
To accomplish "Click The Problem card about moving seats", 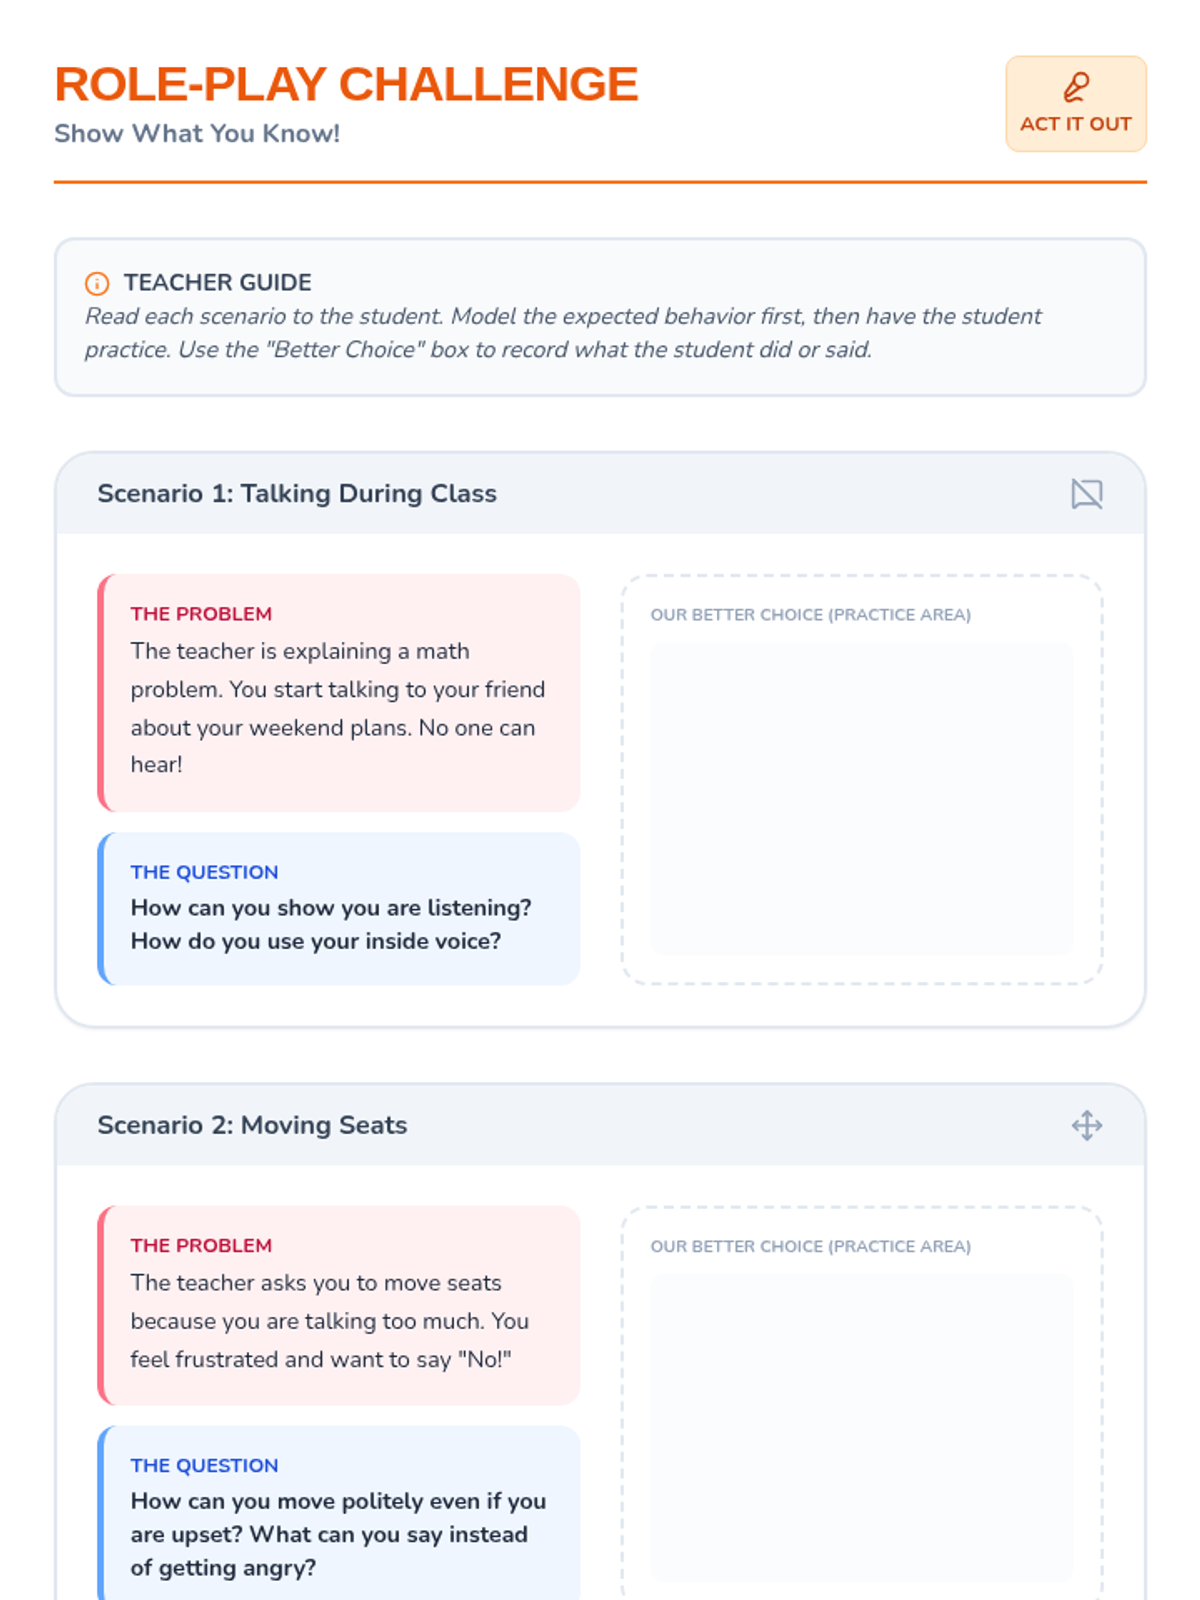I will pyautogui.click(x=339, y=1305).
